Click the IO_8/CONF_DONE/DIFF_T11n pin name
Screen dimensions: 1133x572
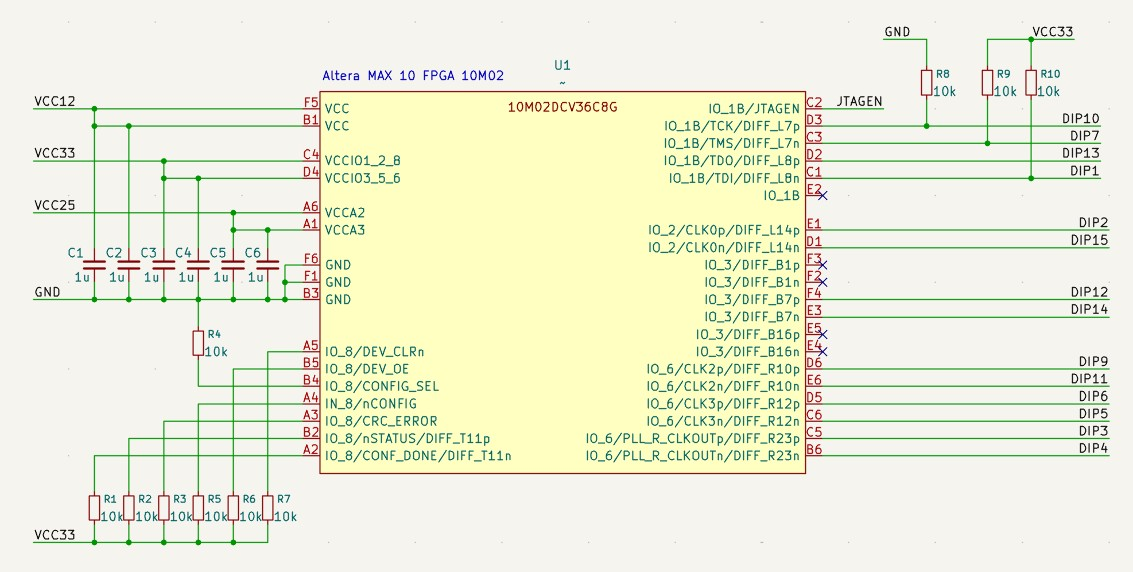(418, 456)
